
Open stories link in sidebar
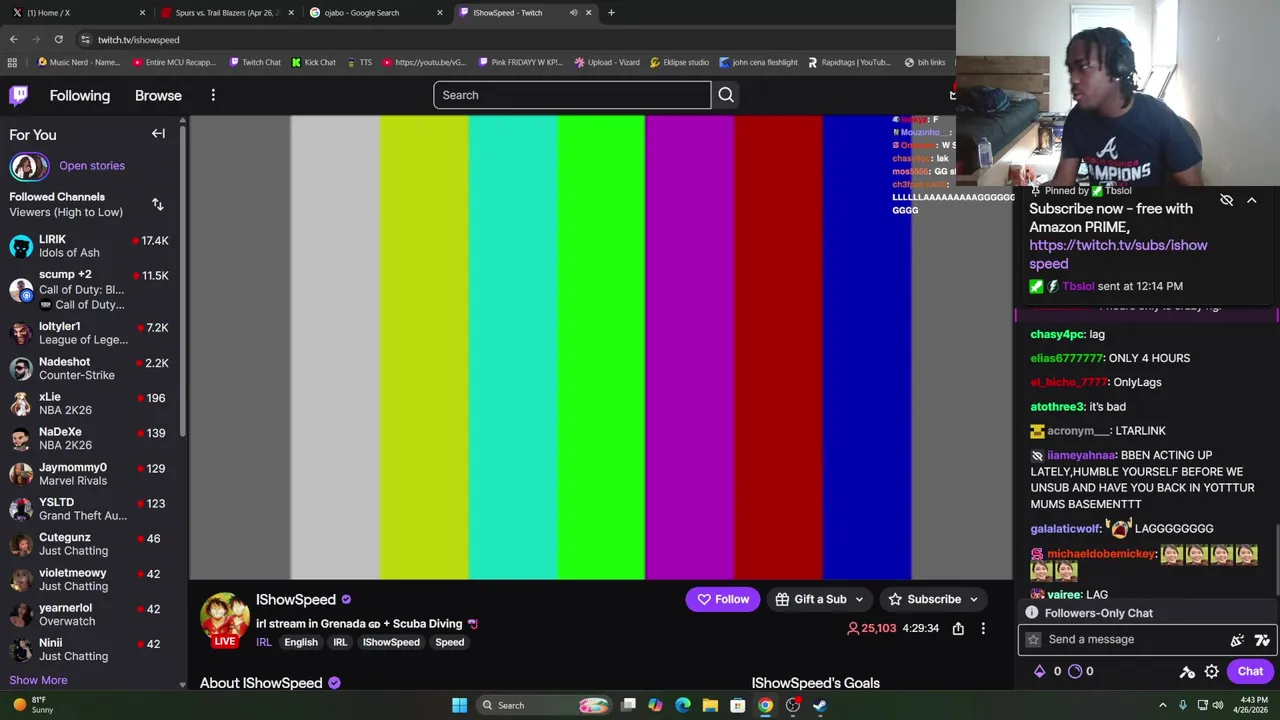pyautogui.click(x=92, y=166)
